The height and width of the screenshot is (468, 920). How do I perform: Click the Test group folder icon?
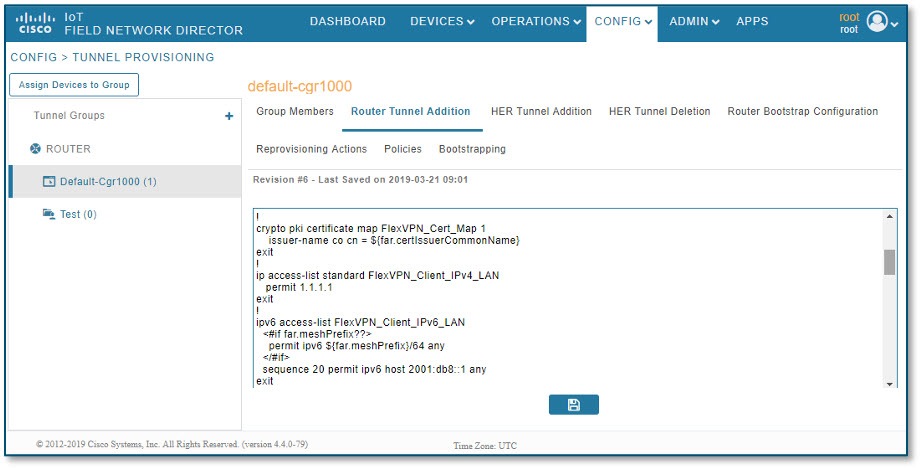point(49,213)
